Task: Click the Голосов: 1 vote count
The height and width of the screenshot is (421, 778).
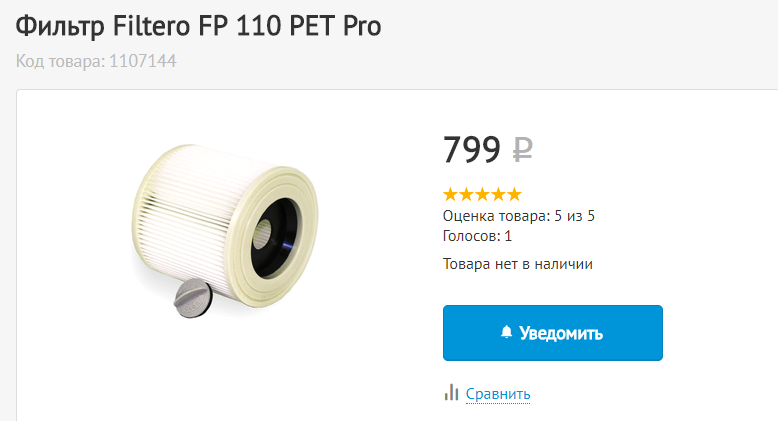Action: (477, 236)
